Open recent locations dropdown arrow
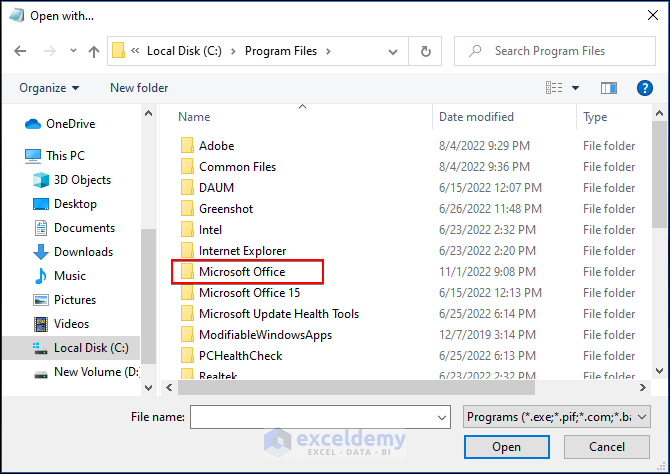 73,51
